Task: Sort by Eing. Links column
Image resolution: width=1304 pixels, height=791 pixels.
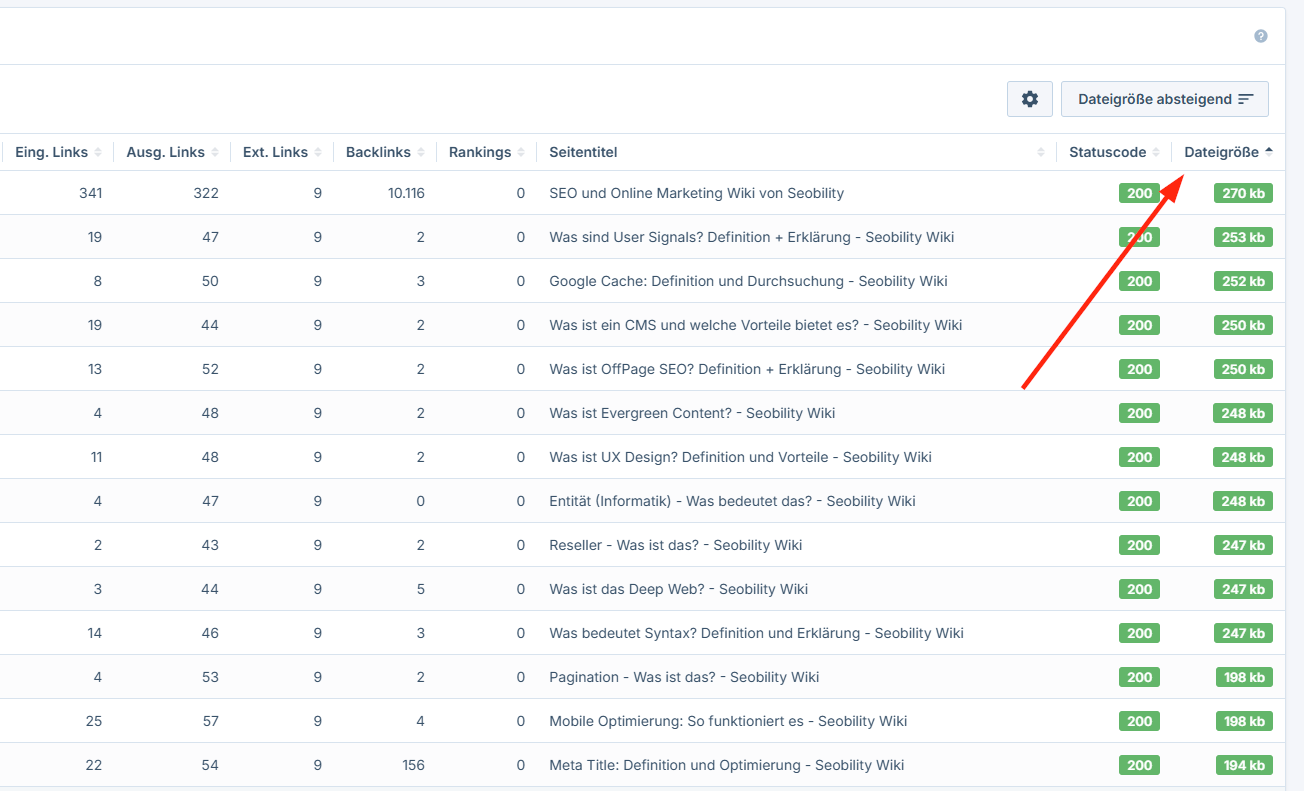Action: 58,152
